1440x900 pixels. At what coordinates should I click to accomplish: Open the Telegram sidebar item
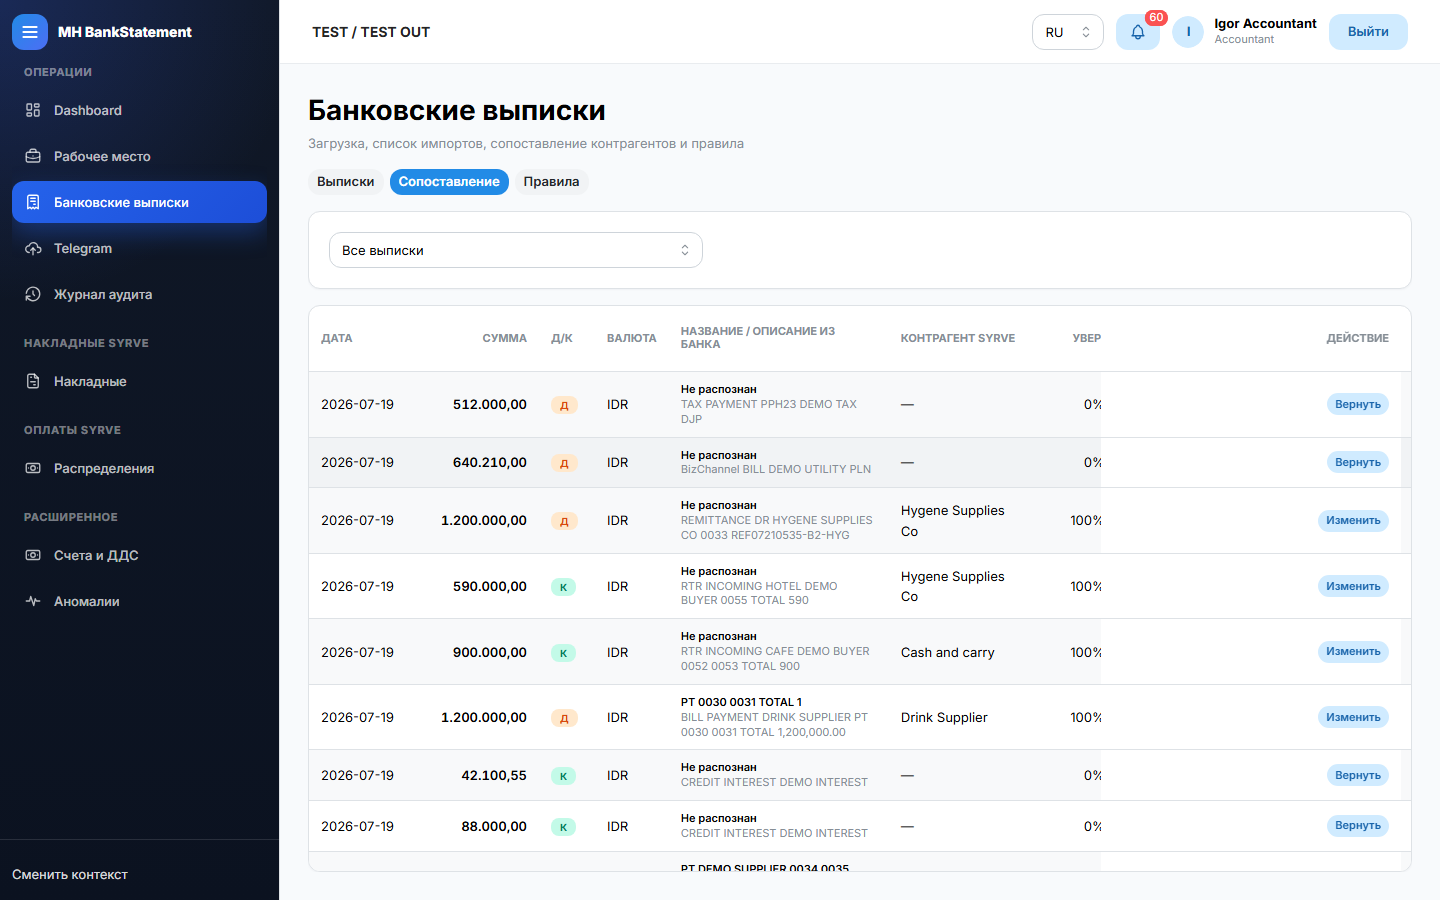[139, 248]
